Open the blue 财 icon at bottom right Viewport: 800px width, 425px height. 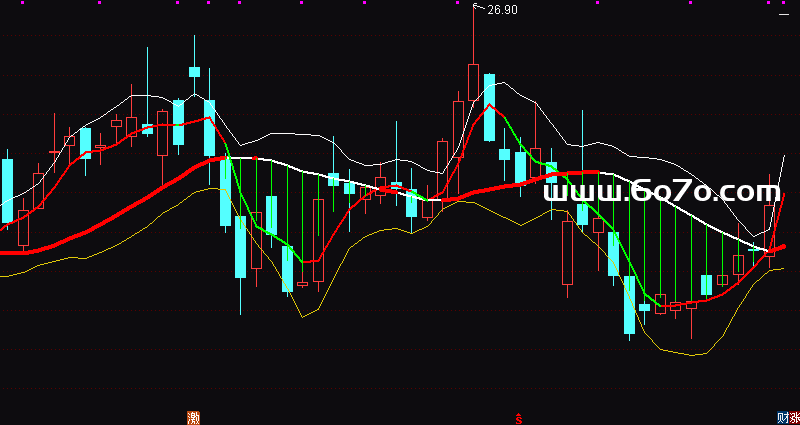[782, 416]
